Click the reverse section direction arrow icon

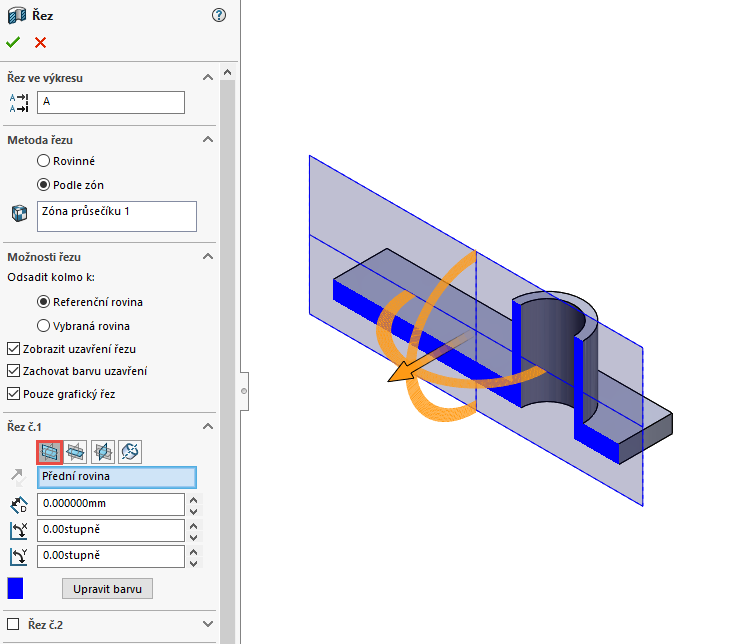tap(18, 477)
